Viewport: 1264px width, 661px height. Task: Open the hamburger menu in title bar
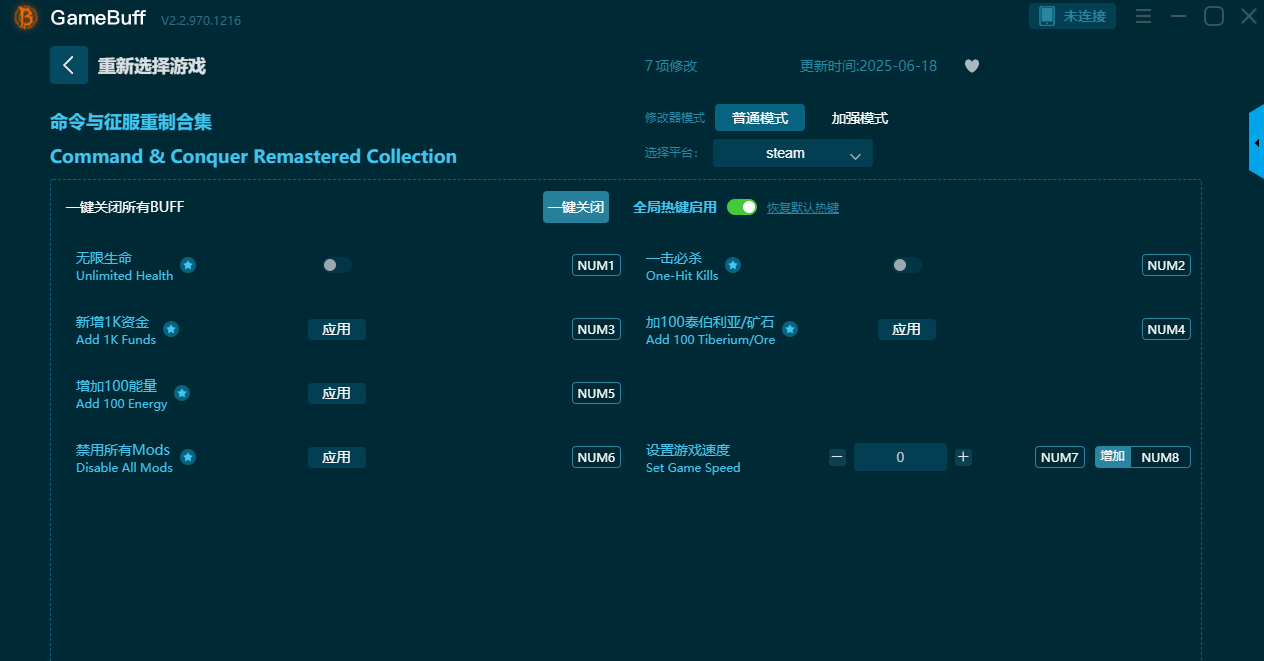point(1144,17)
